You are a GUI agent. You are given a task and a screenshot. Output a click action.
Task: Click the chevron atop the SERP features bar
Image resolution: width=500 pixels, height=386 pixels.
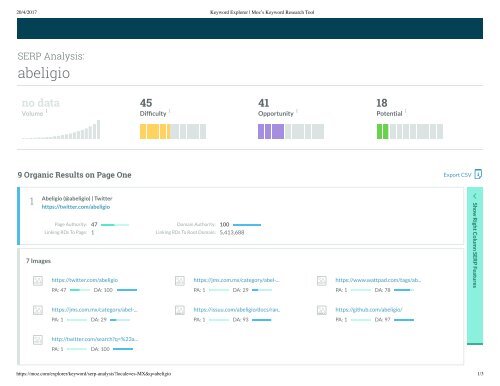click(475, 196)
